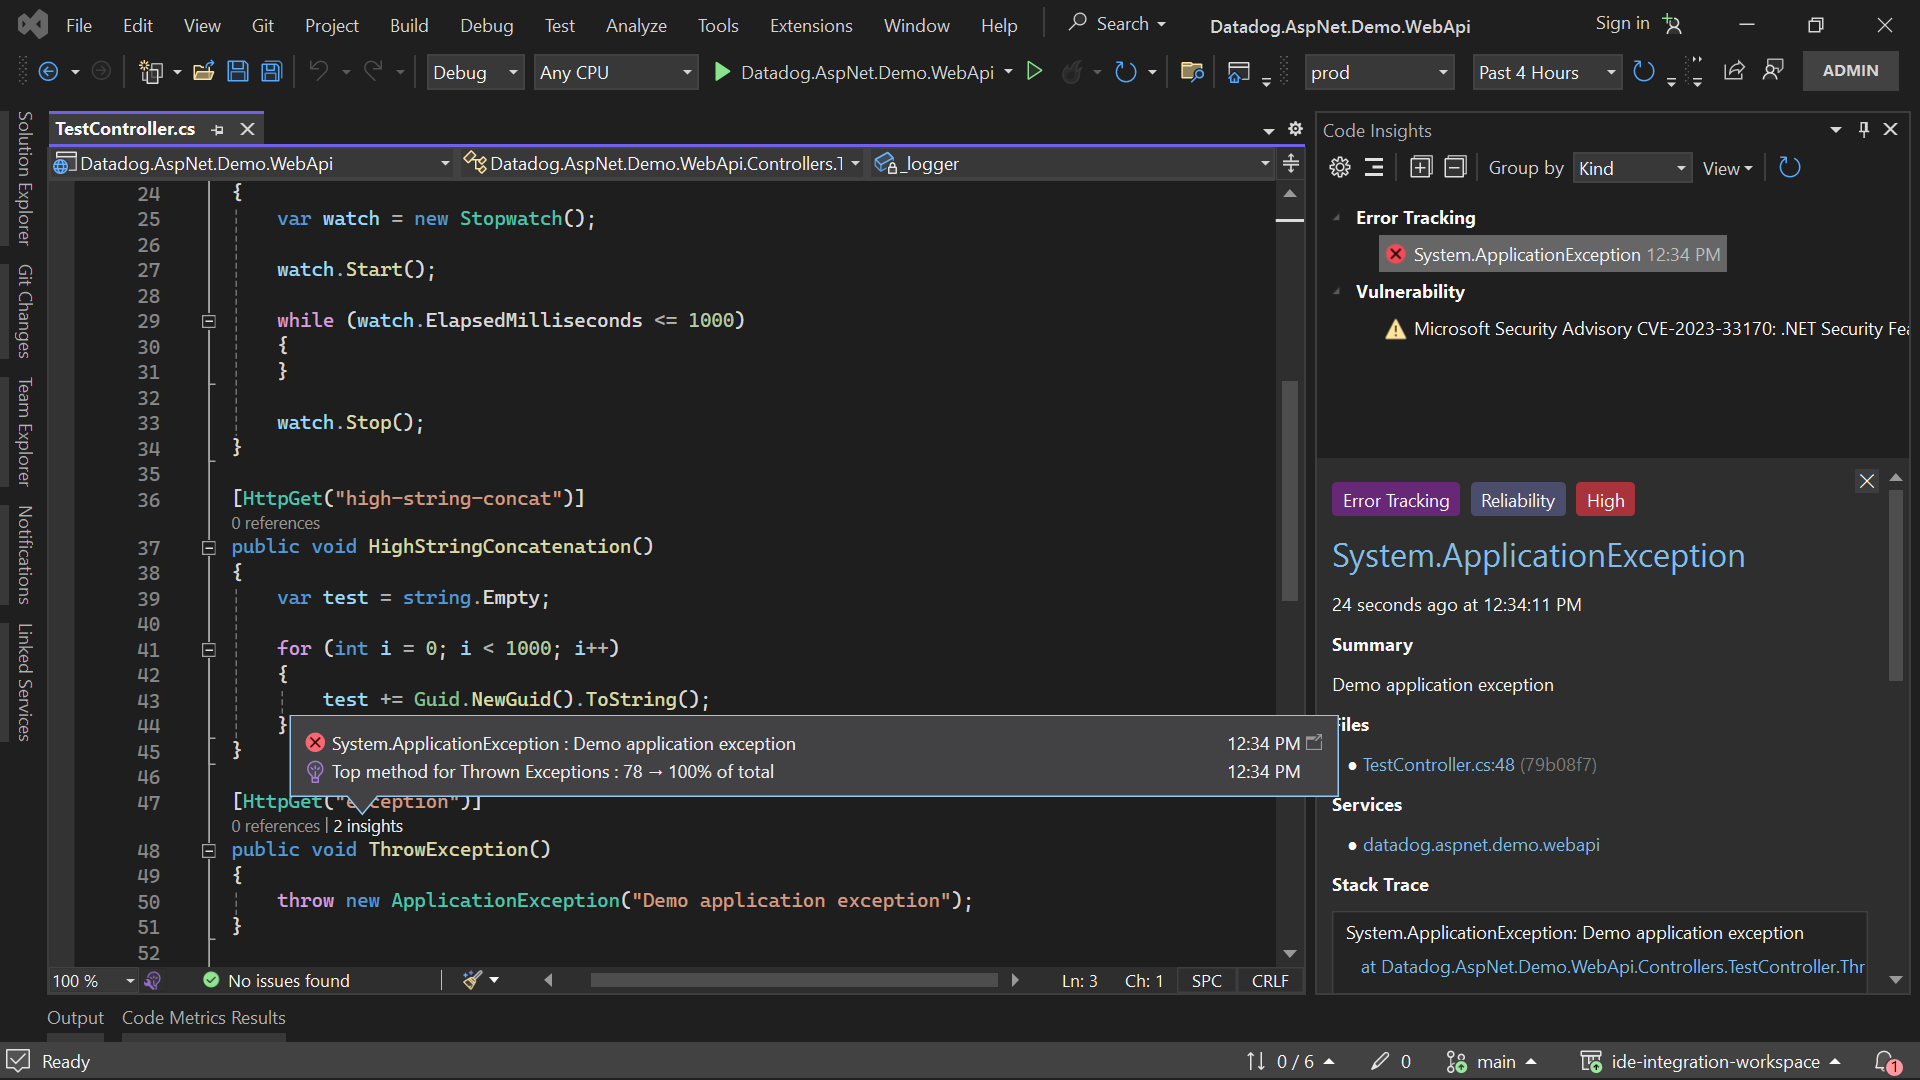1920x1080 pixels.
Task: Close the exception details pane
Action: coord(1867,481)
